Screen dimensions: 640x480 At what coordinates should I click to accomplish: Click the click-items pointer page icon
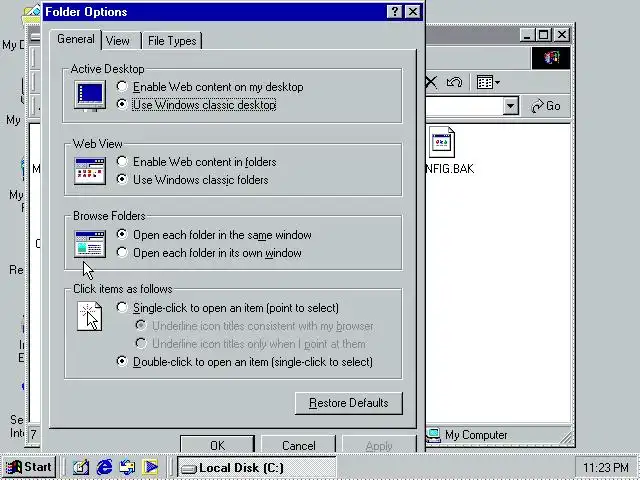(90, 316)
